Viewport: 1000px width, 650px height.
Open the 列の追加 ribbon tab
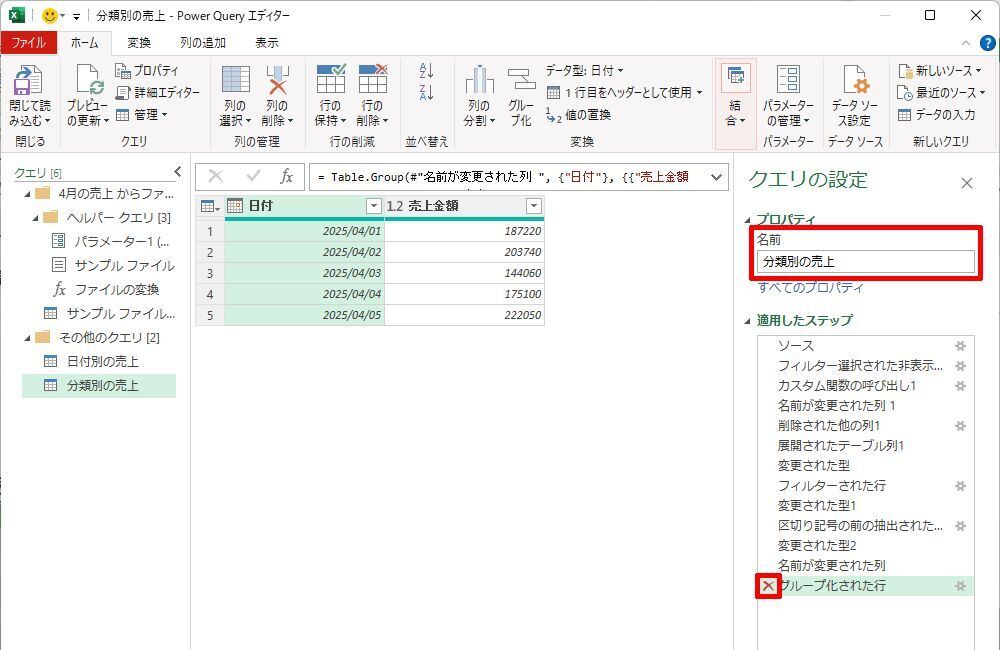tap(202, 43)
